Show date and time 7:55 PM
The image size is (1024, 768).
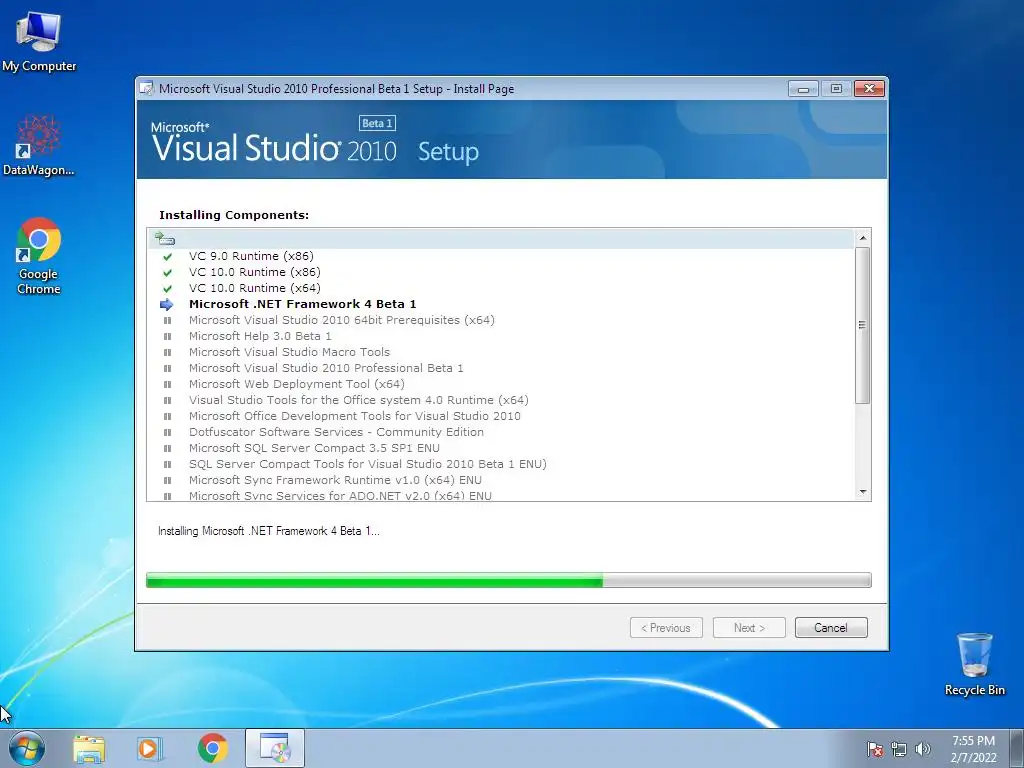point(973,749)
